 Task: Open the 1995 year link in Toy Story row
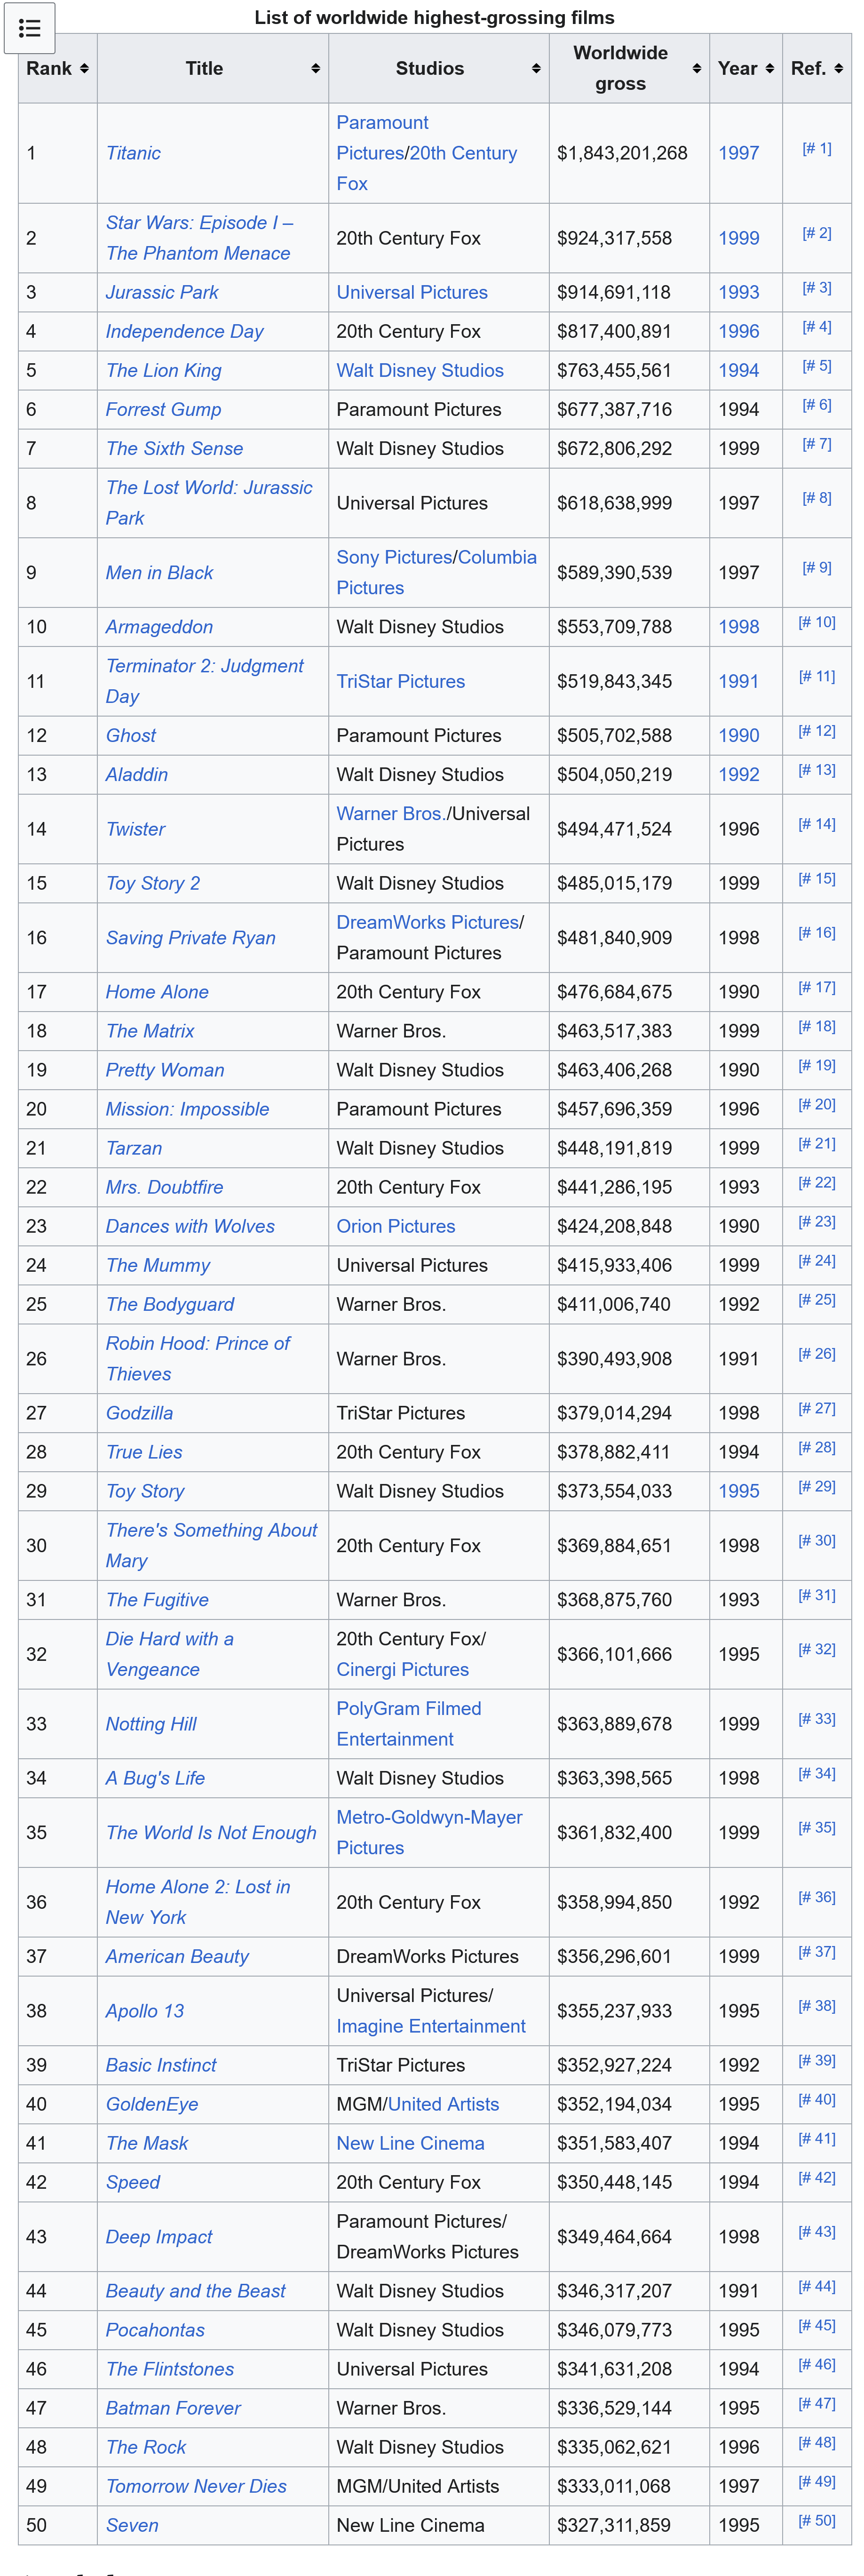point(739,1491)
